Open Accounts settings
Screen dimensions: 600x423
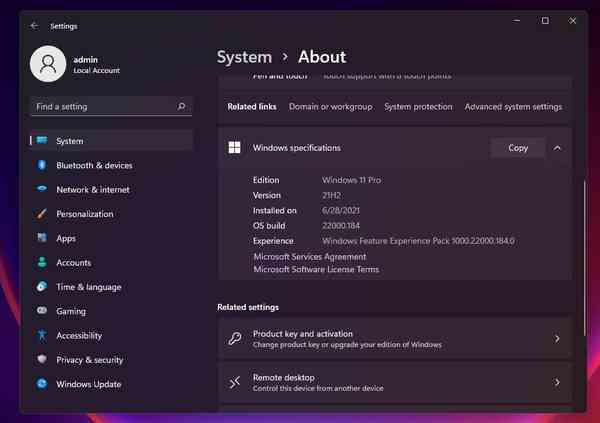pyautogui.click(x=73, y=263)
